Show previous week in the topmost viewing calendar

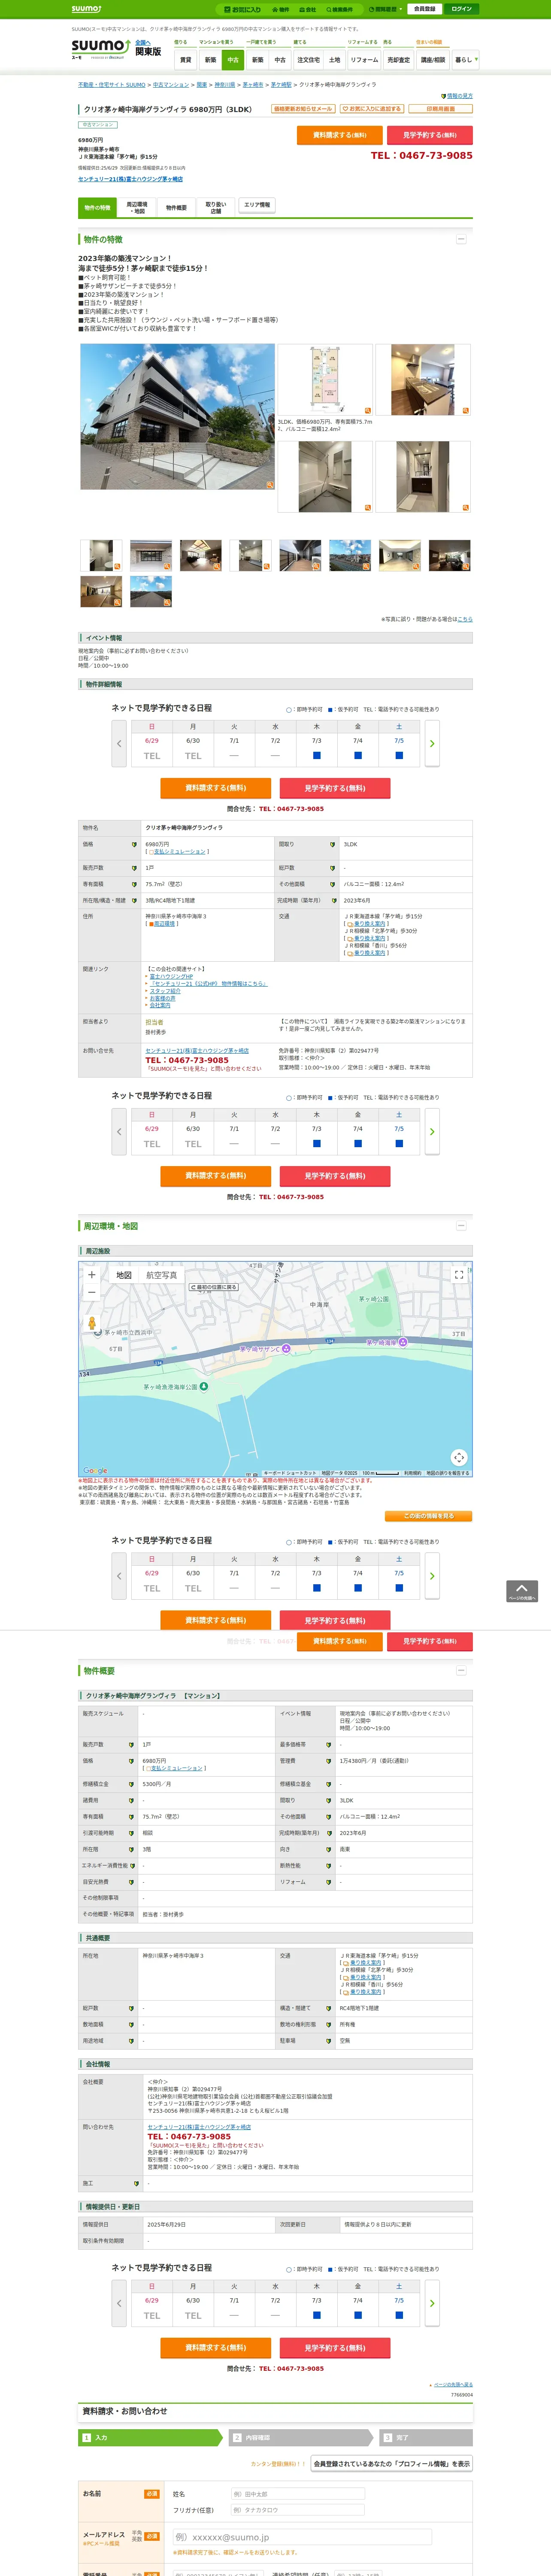(x=119, y=744)
